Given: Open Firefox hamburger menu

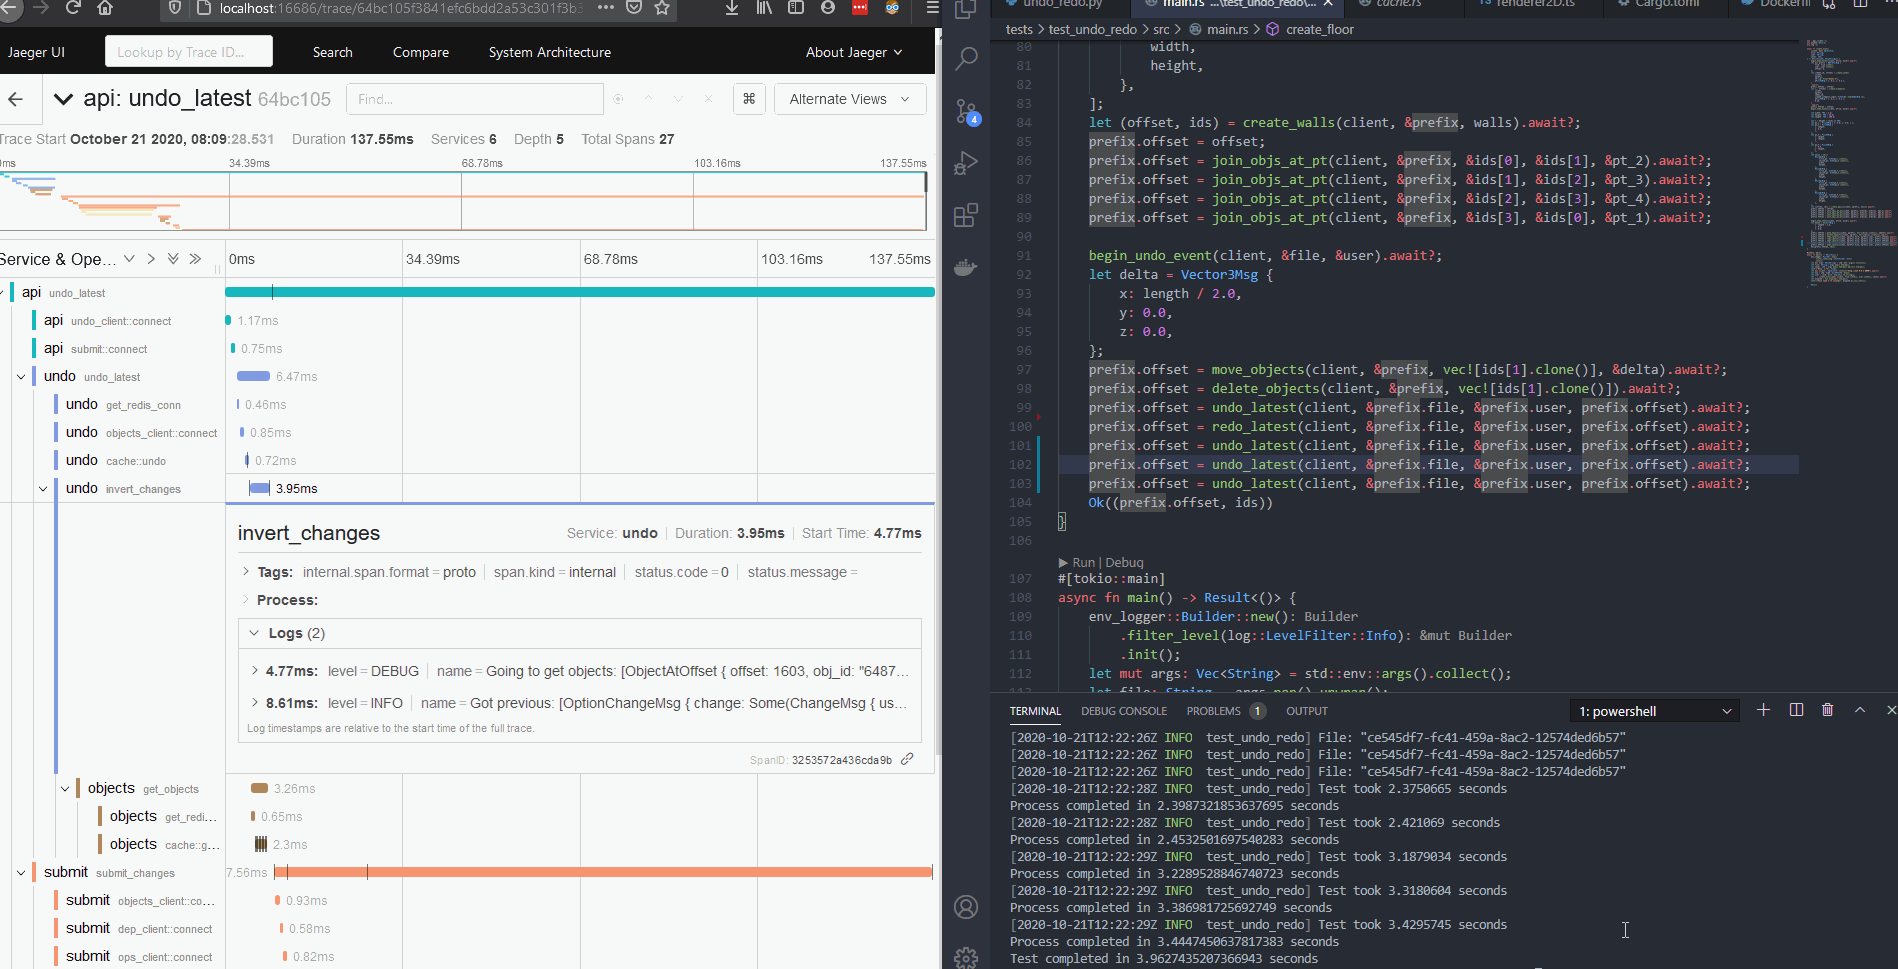Looking at the screenshot, I should pos(931,7).
